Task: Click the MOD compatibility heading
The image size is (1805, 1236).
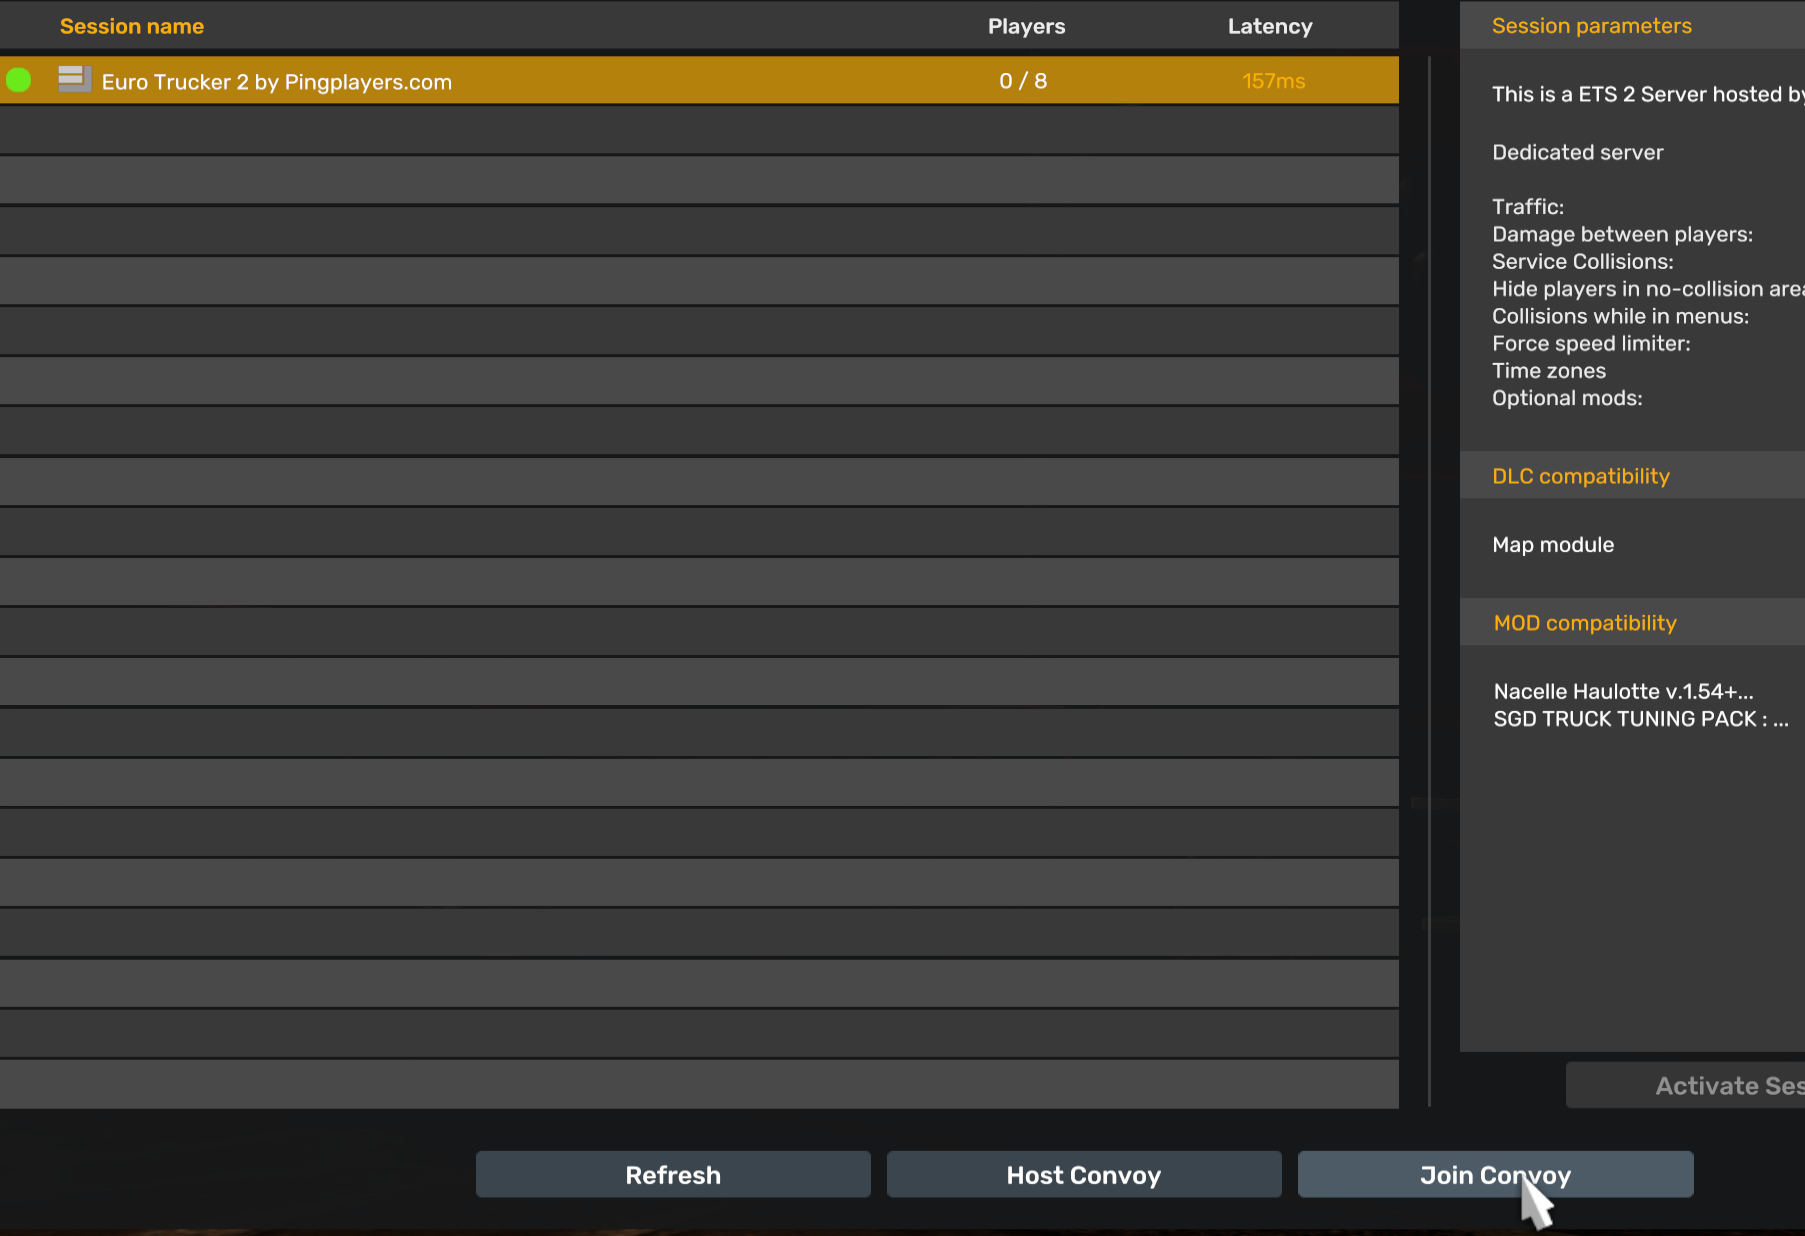Action: [x=1585, y=623]
